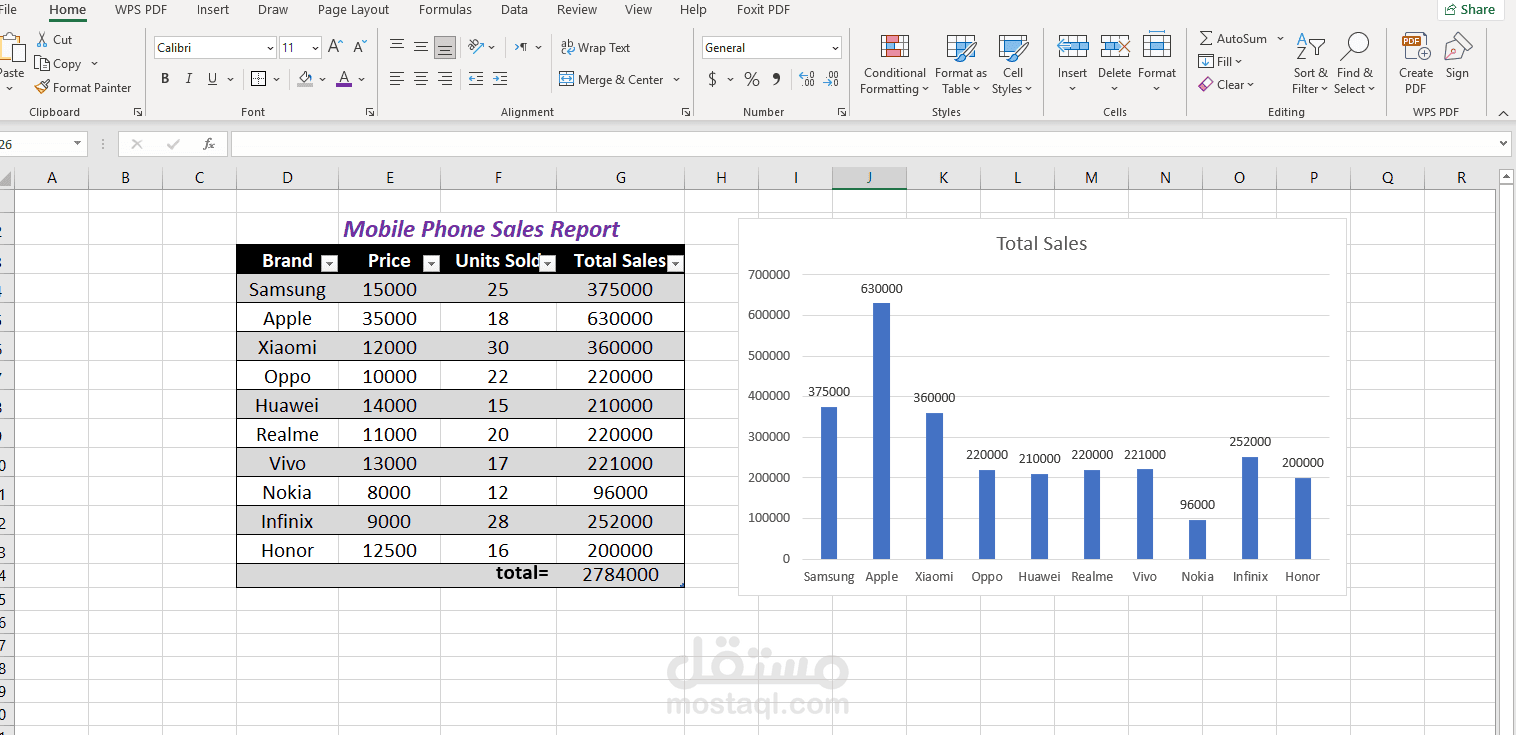Click the Fill button in Editing
1516x735 pixels.
(x=1221, y=62)
